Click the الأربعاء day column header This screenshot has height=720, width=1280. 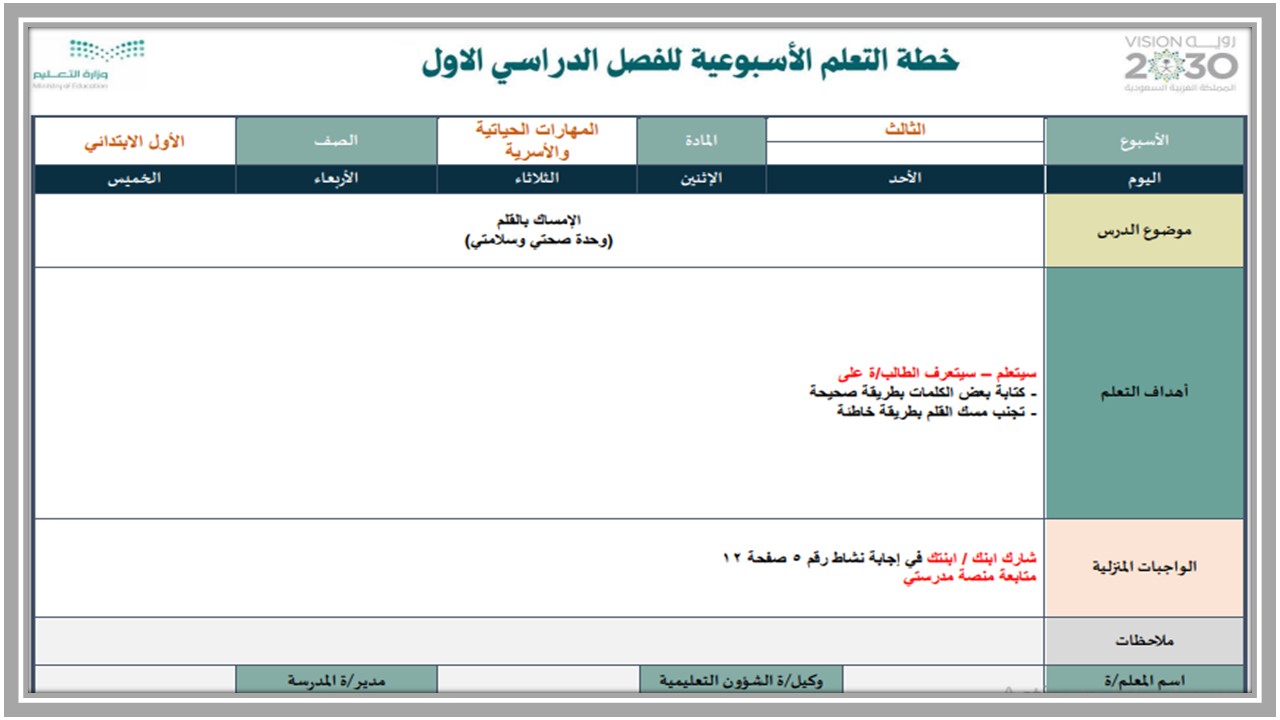[336, 179]
